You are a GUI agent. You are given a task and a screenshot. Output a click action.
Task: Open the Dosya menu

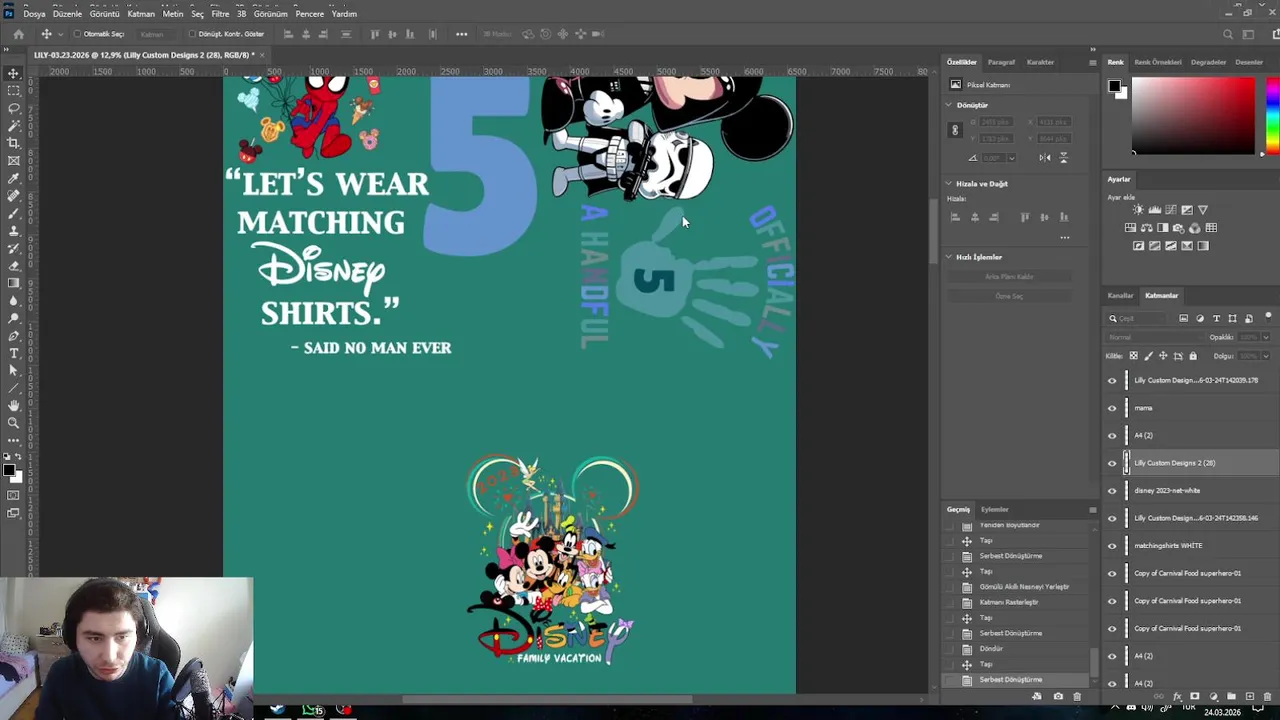pos(34,14)
